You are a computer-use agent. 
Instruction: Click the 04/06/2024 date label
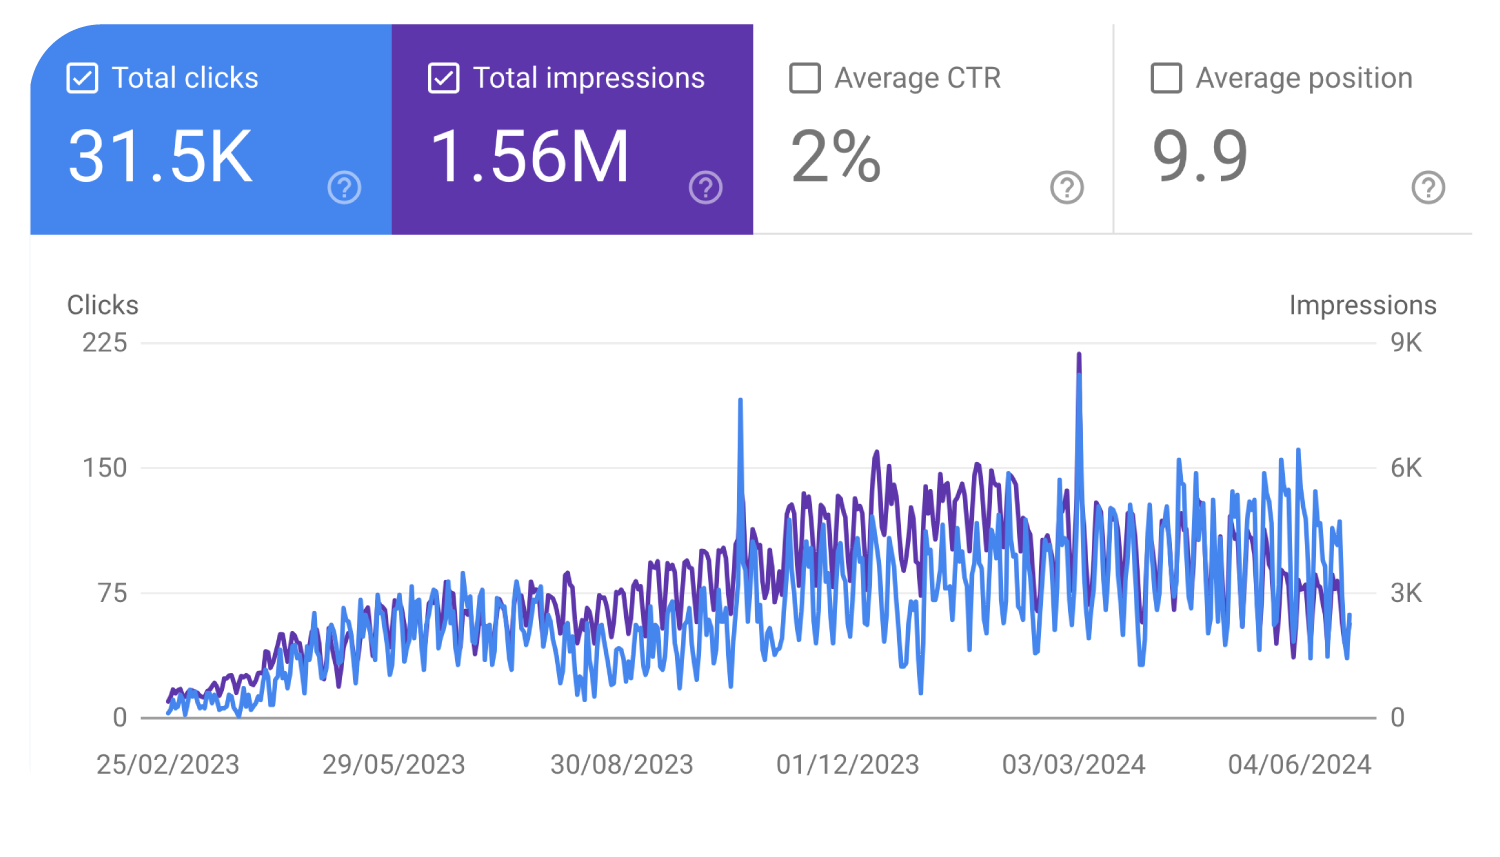point(1300,765)
